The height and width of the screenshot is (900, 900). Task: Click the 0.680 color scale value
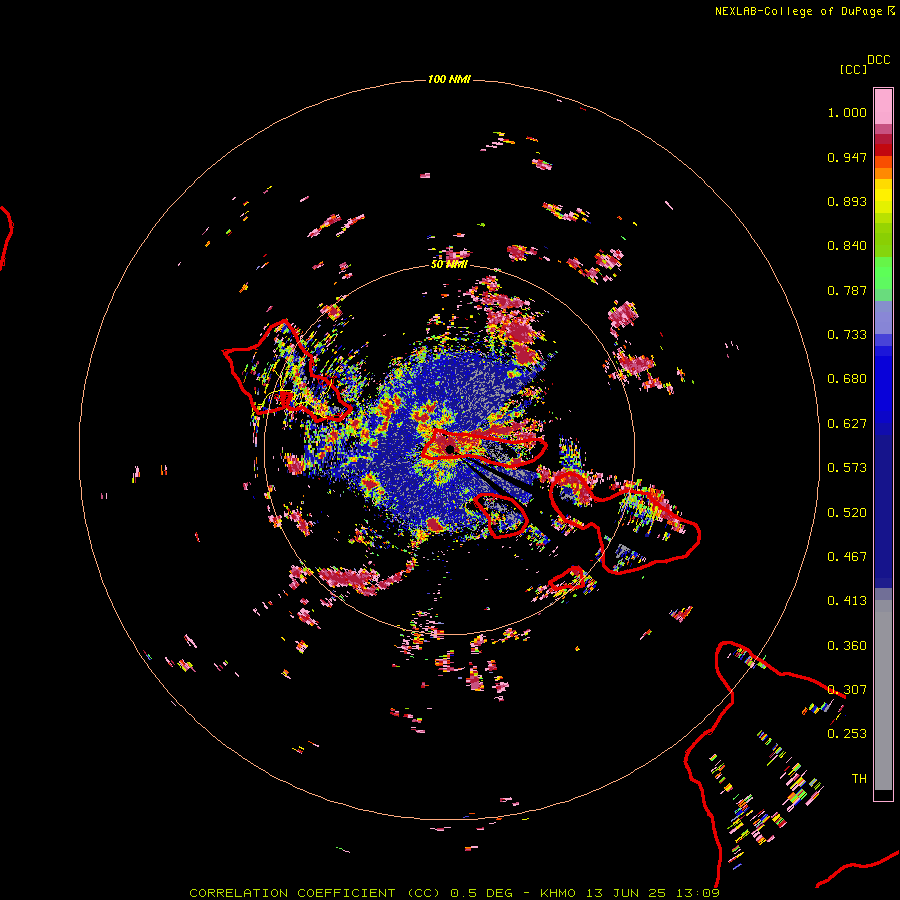point(847,379)
